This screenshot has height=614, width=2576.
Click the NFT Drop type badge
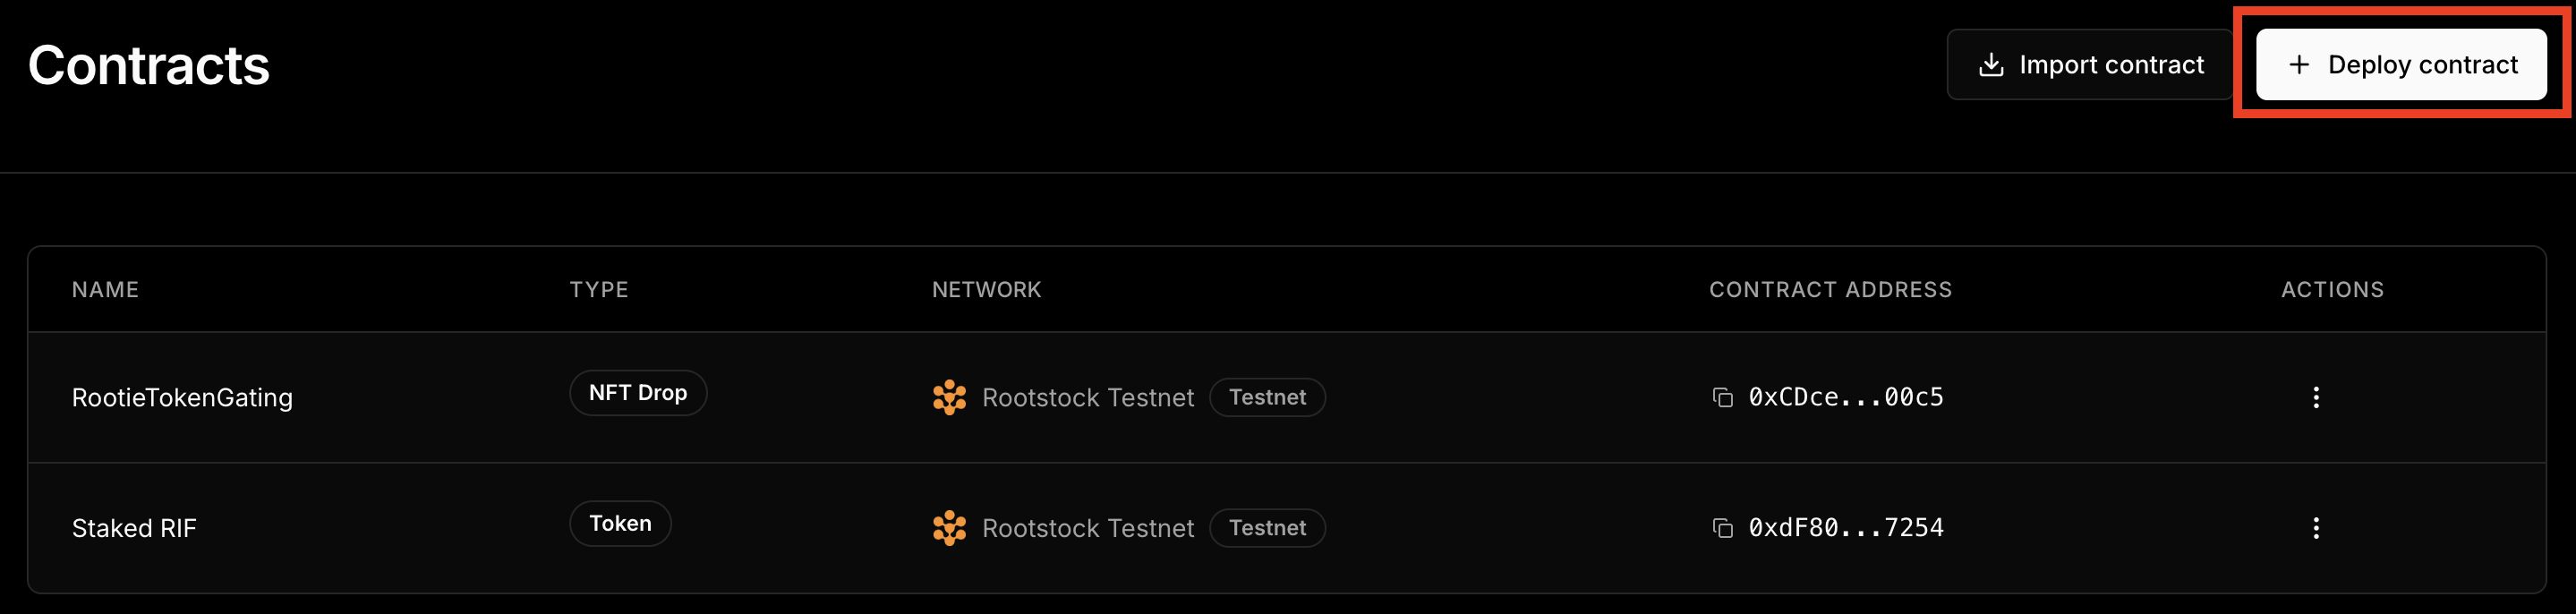638,393
